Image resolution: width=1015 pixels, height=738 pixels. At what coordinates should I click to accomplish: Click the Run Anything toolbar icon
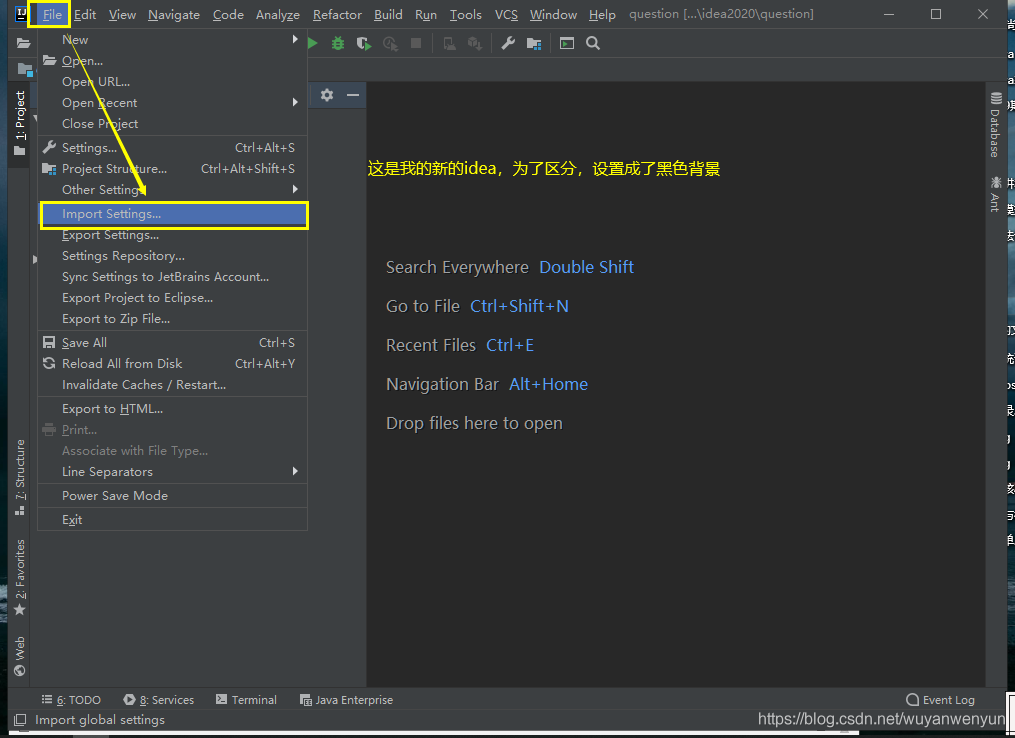pyautogui.click(x=567, y=43)
